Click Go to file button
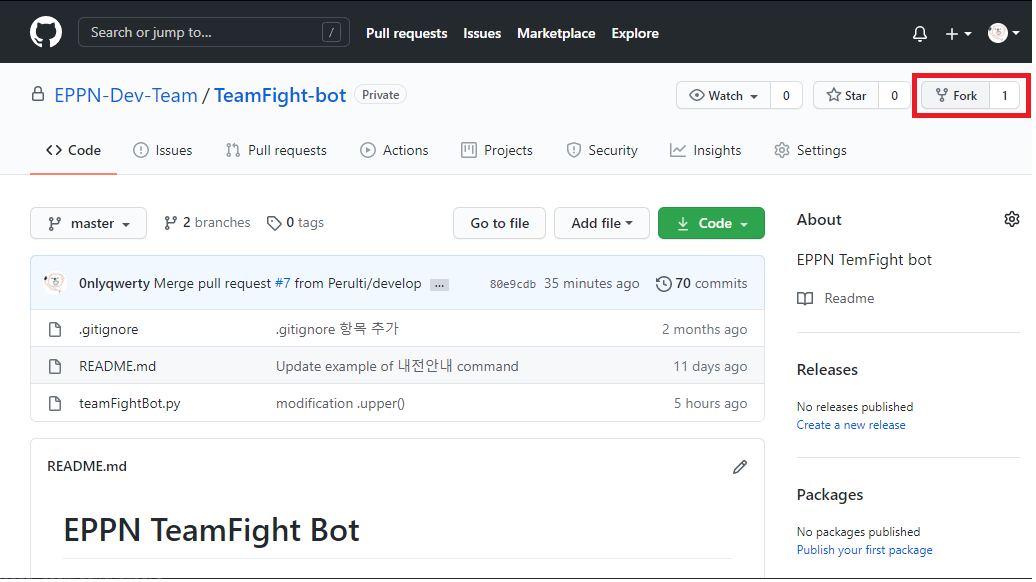This screenshot has width=1036, height=582. (500, 223)
